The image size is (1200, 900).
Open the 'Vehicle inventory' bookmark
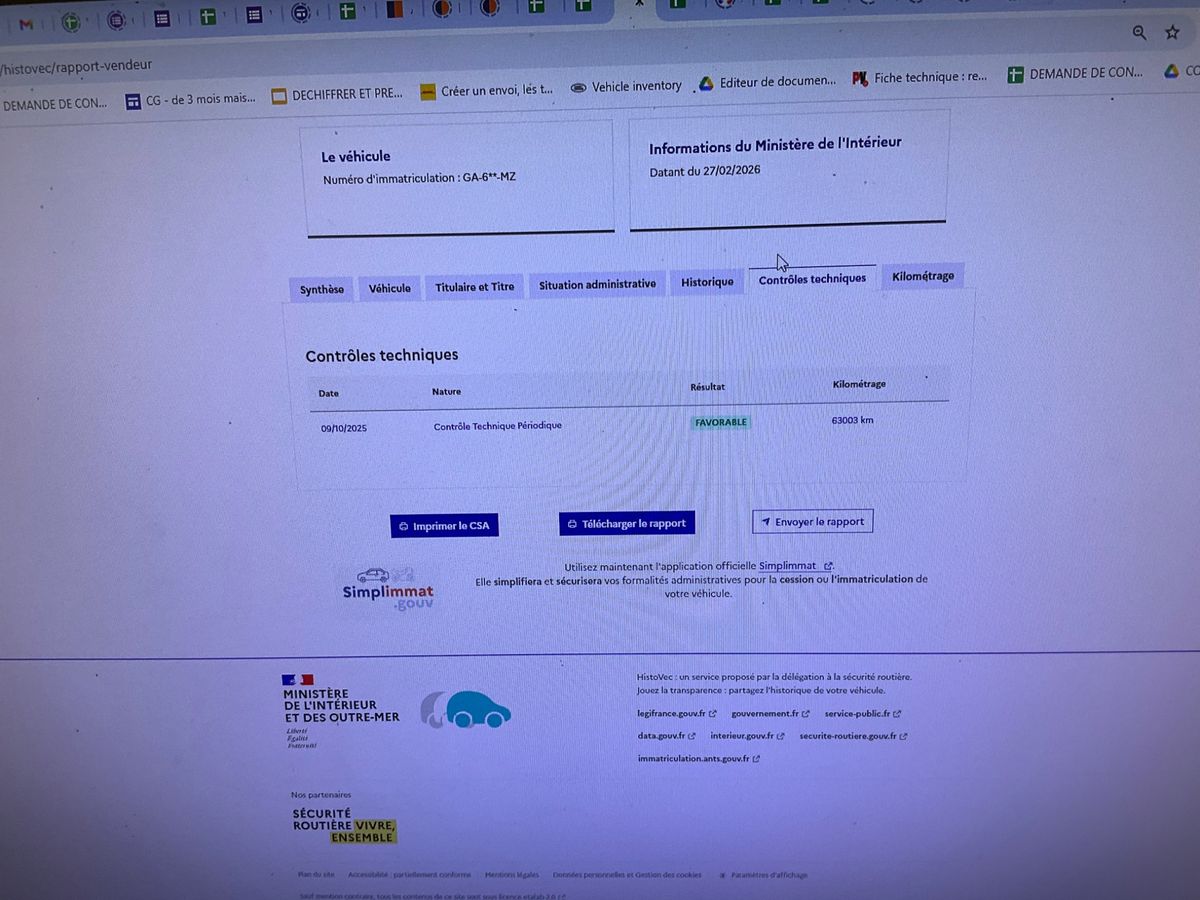(x=626, y=87)
